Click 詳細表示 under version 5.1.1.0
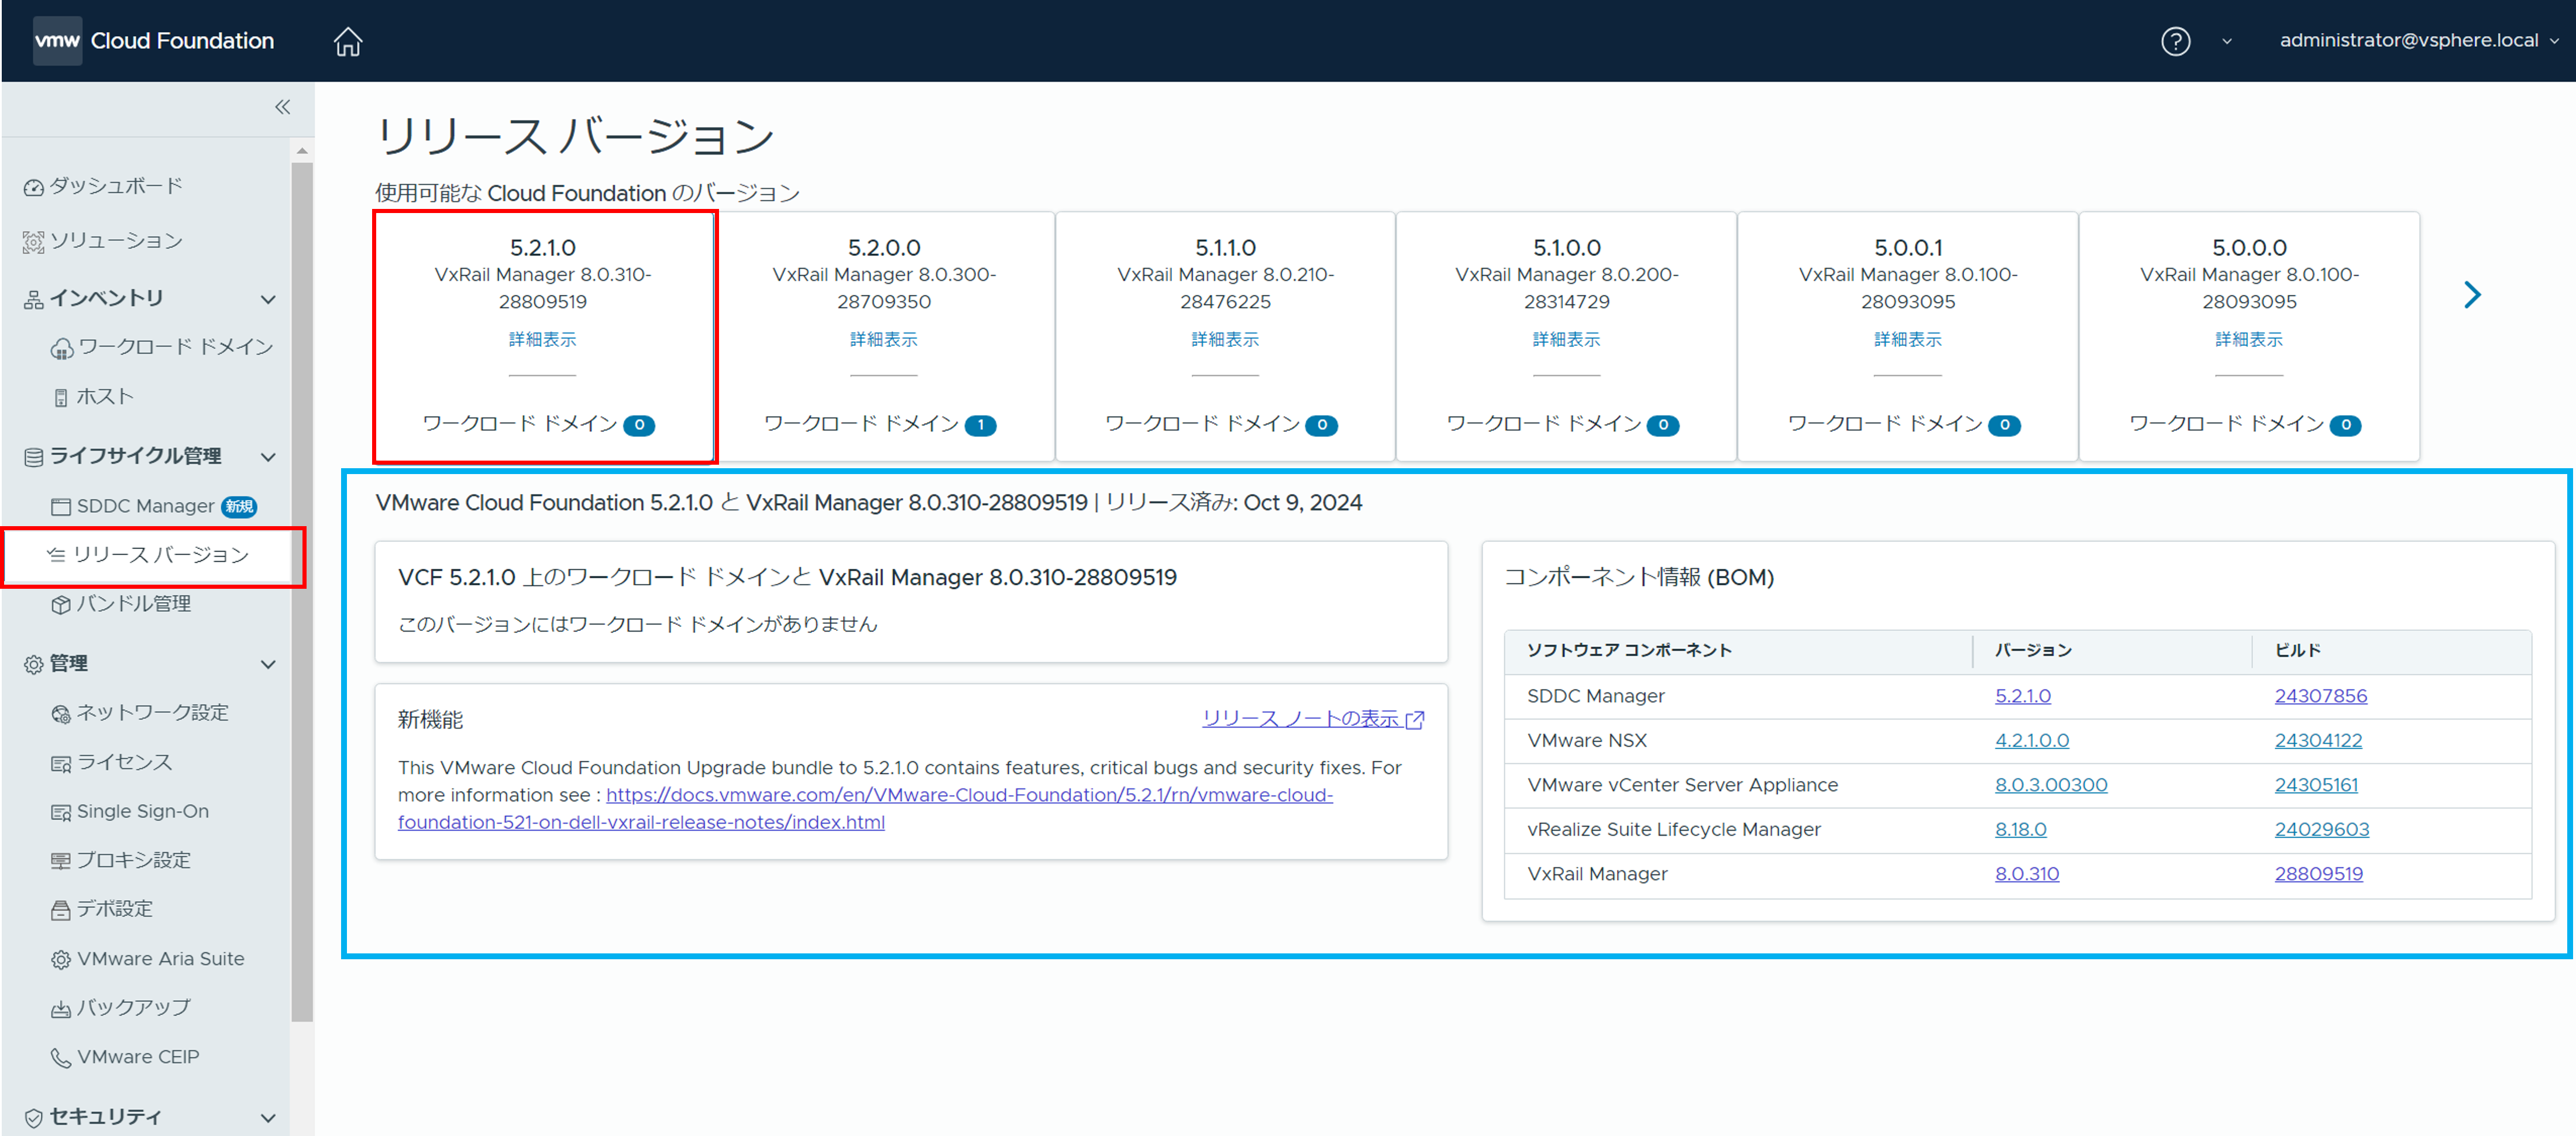 pyautogui.click(x=1225, y=340)
